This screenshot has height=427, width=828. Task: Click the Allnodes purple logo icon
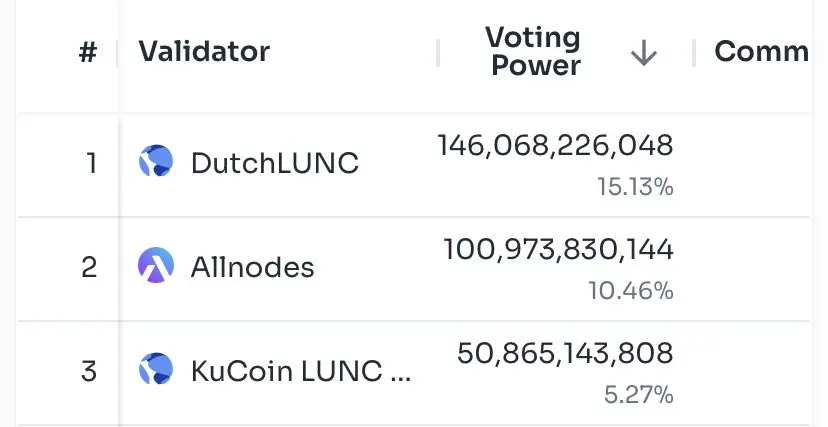click(x=156, y=265)
